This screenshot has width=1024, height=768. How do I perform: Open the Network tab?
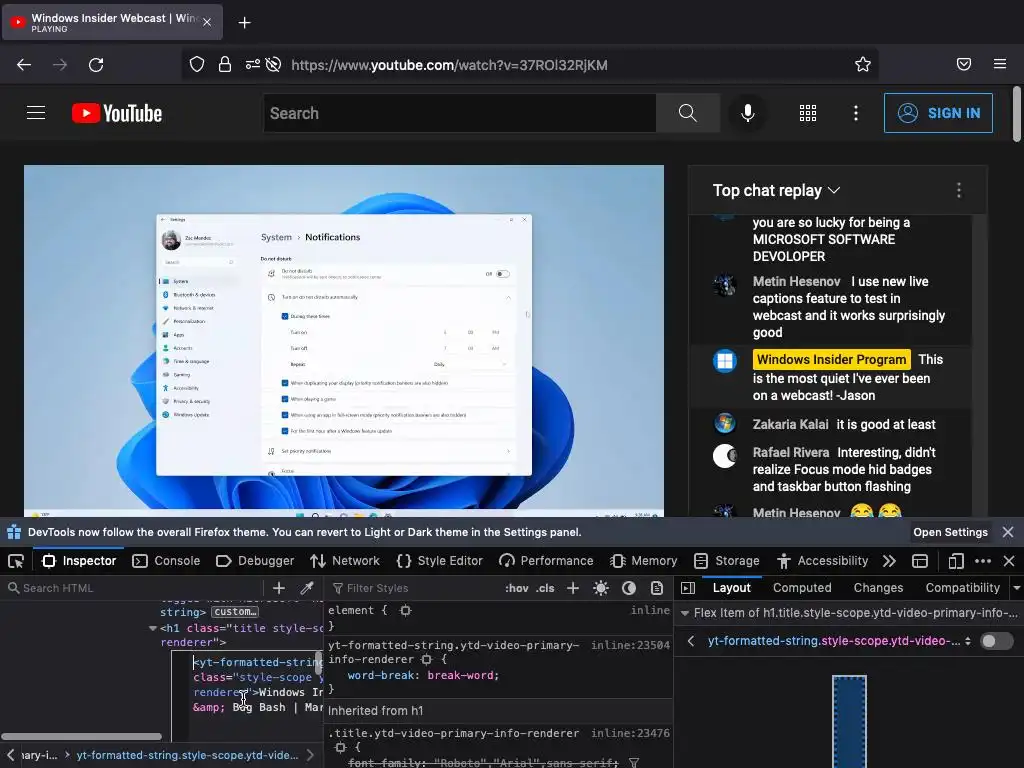coord(345,561)
